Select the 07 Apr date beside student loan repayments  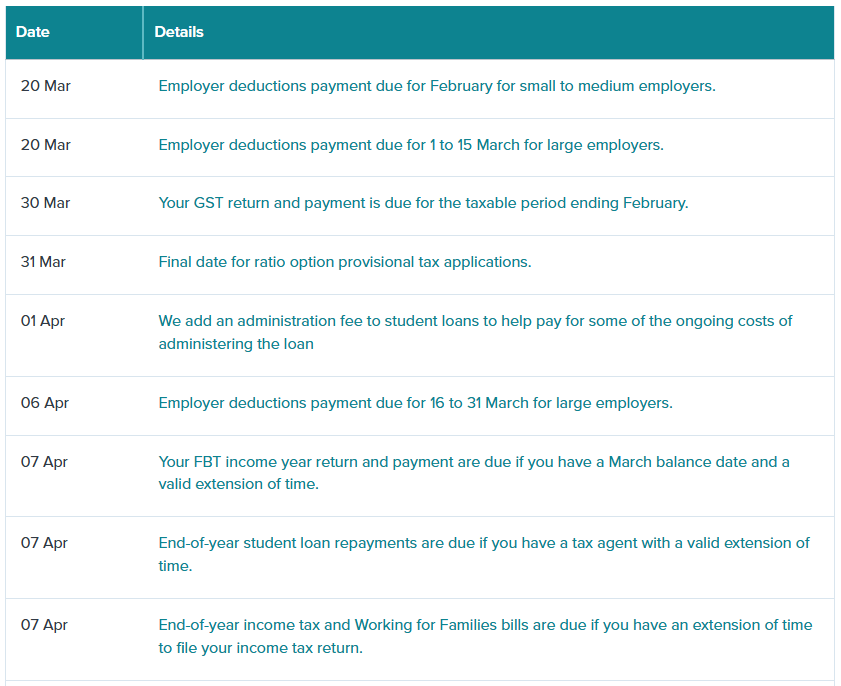click(45, 543)
